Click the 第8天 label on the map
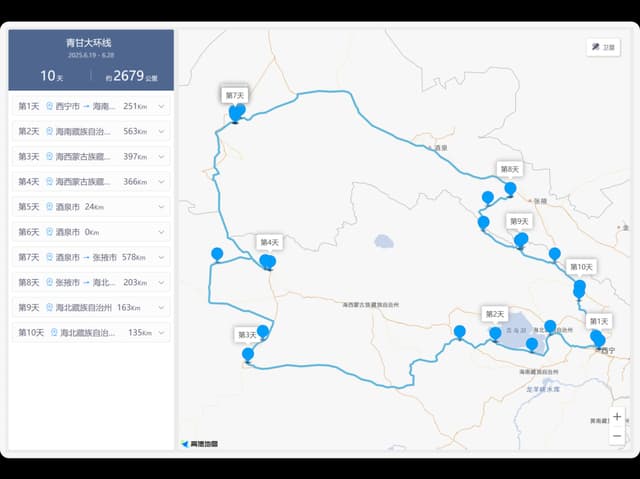 point(509,169)
